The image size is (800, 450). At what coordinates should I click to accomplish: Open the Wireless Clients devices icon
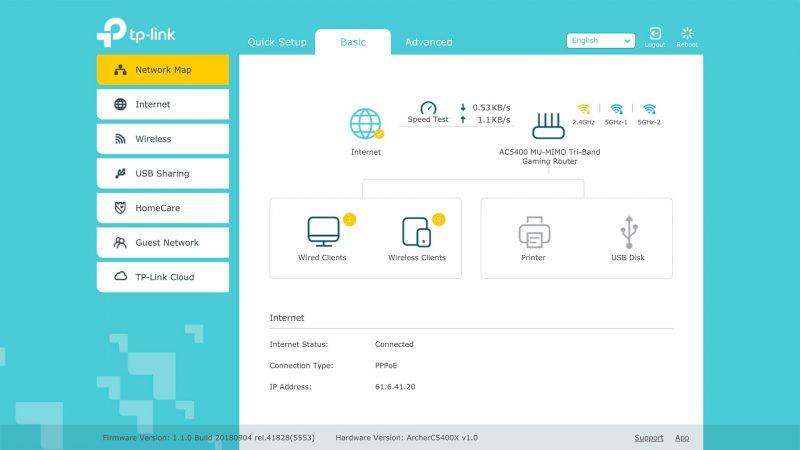tap(417, 232)
